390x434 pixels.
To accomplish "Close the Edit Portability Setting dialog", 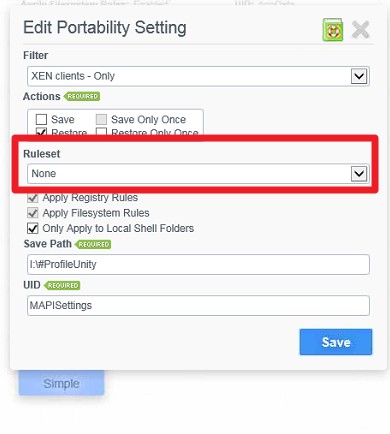I will pos(360,30).
